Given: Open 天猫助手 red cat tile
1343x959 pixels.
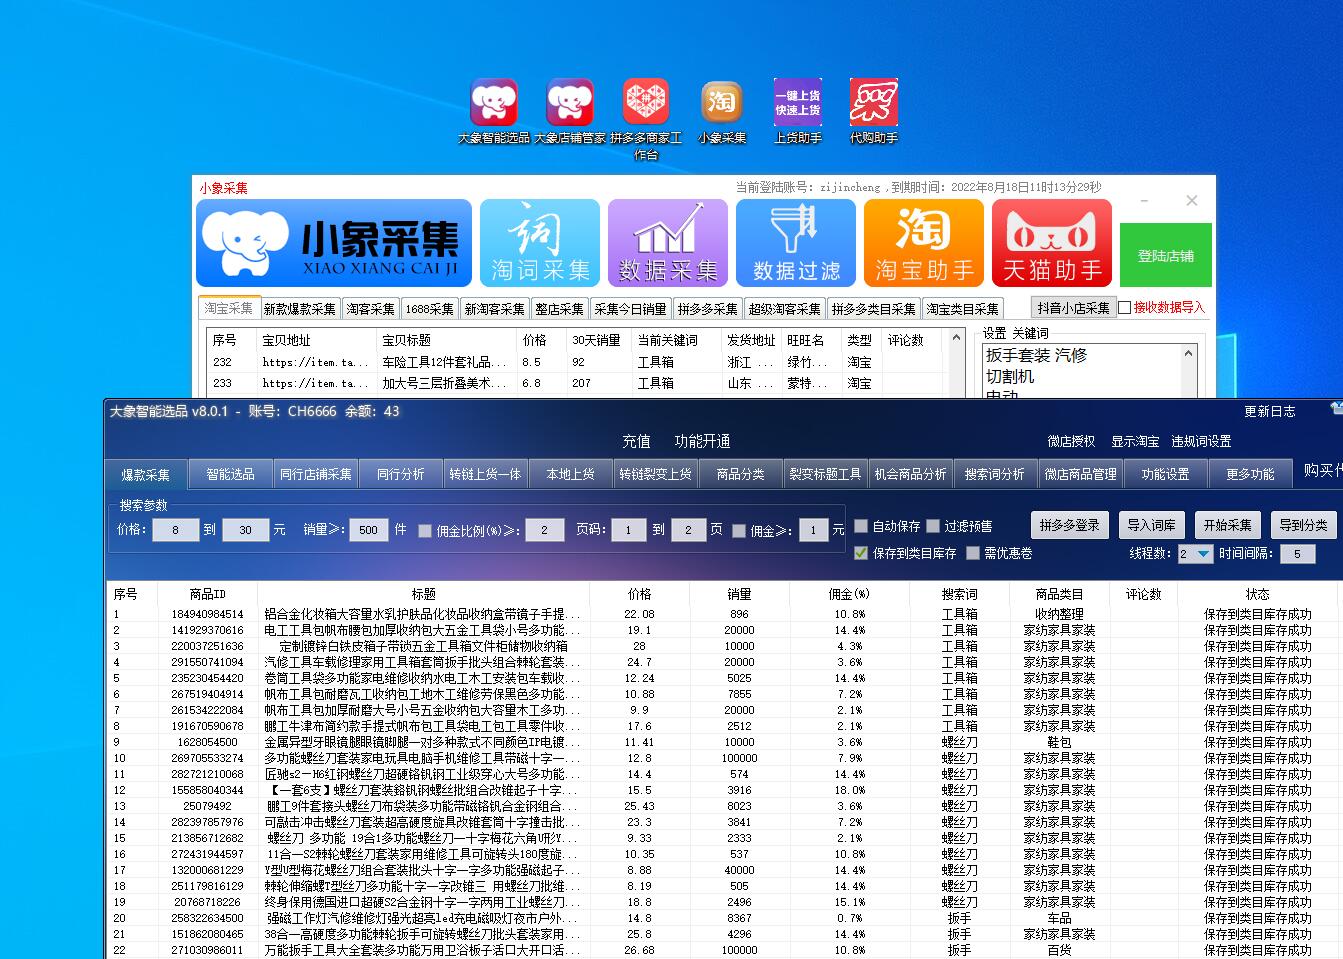Looking at the screenshot, I should (x=1052, y=243).
